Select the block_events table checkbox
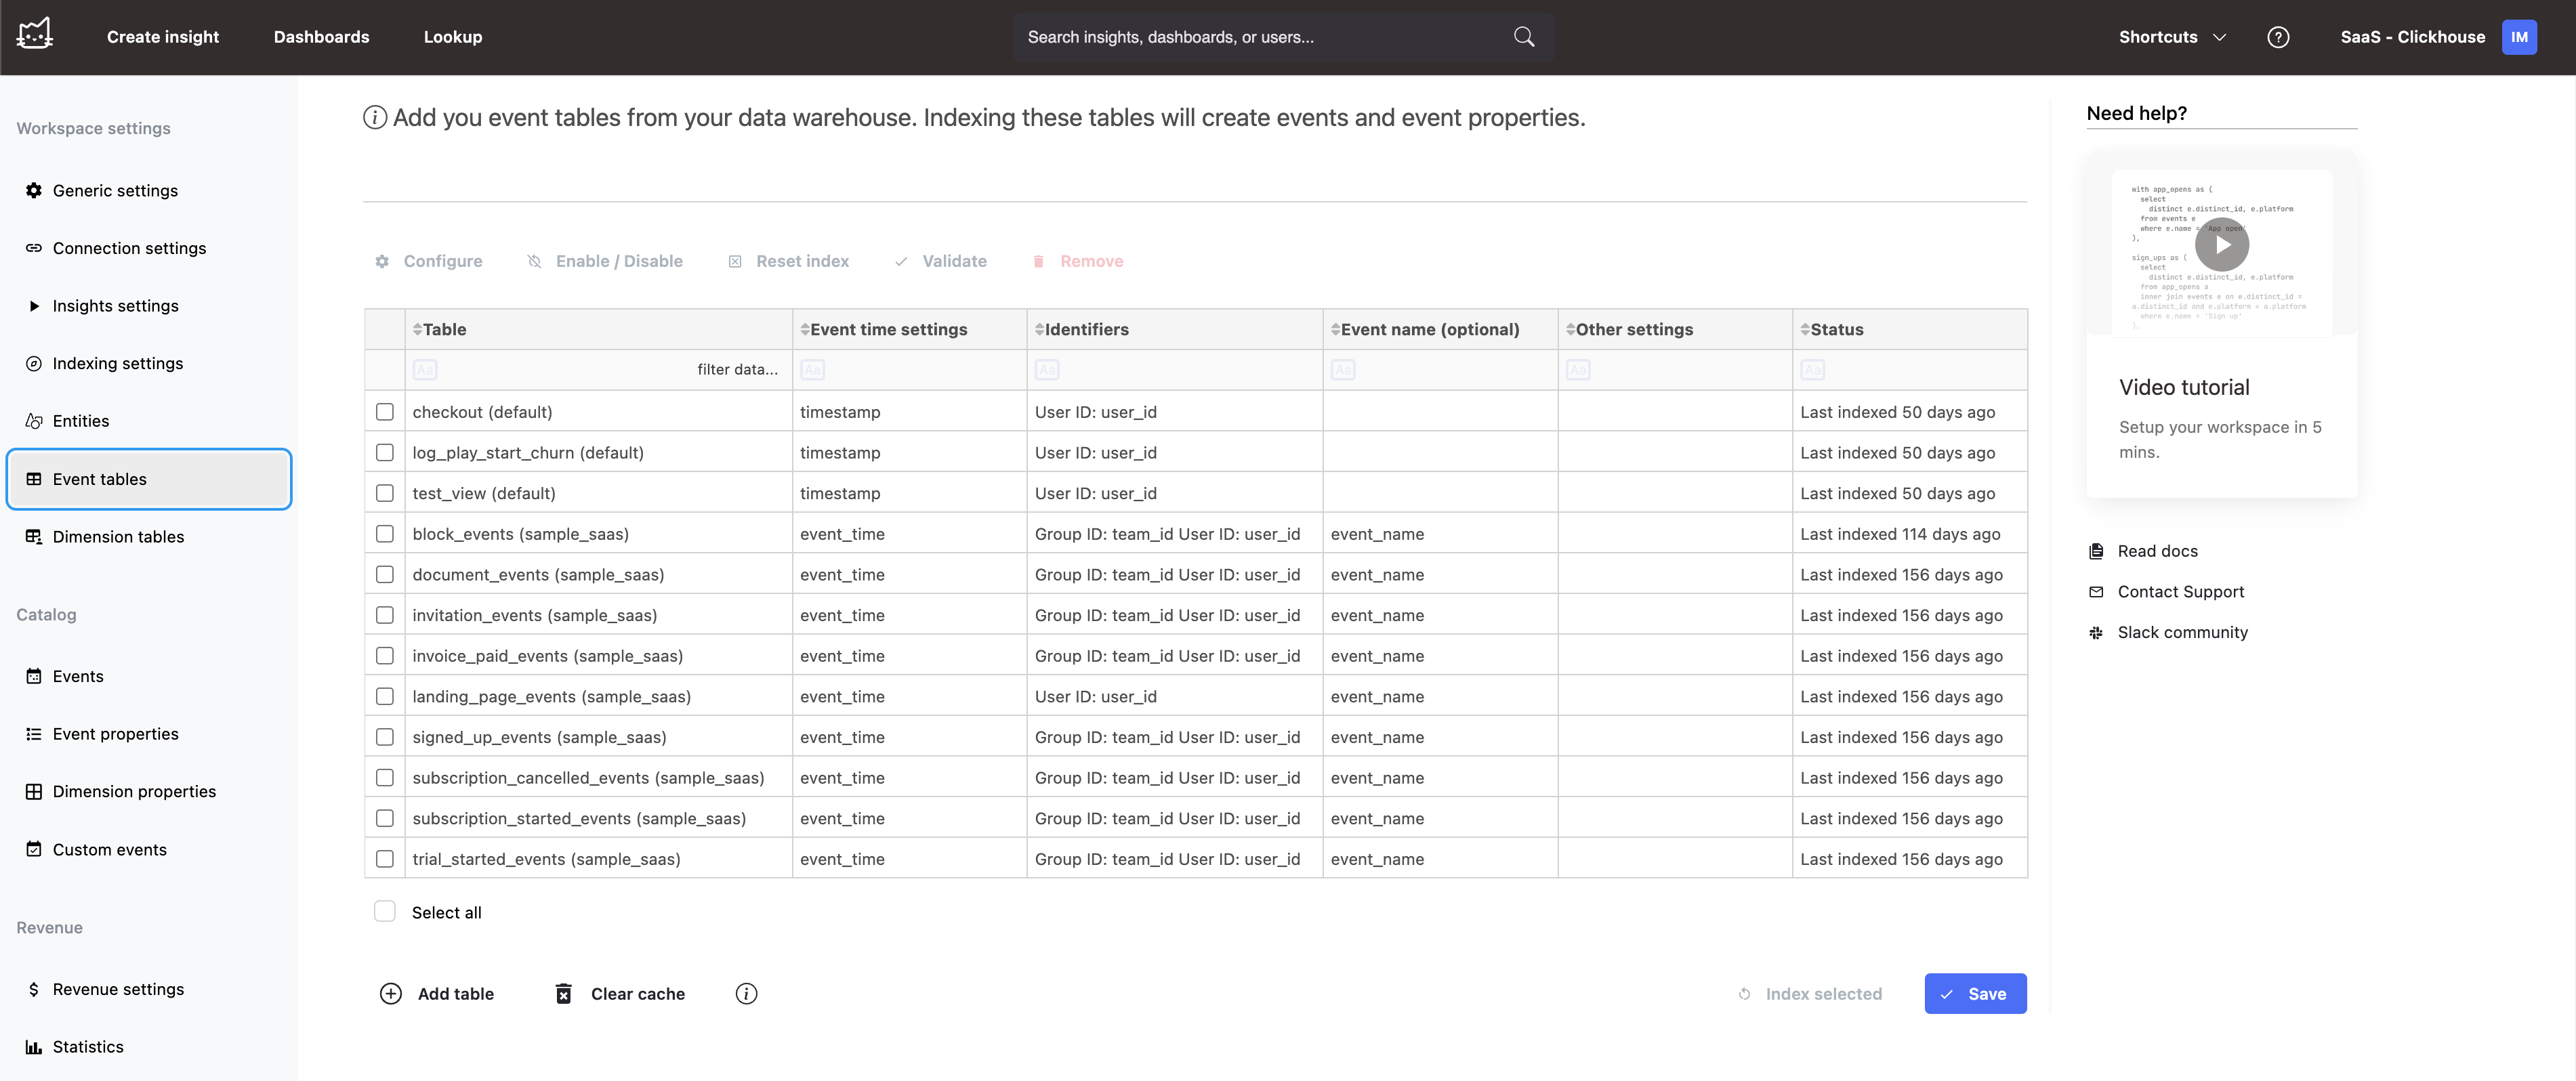Viewport: 2576px width, 1081px height. [x=385, y=534]
